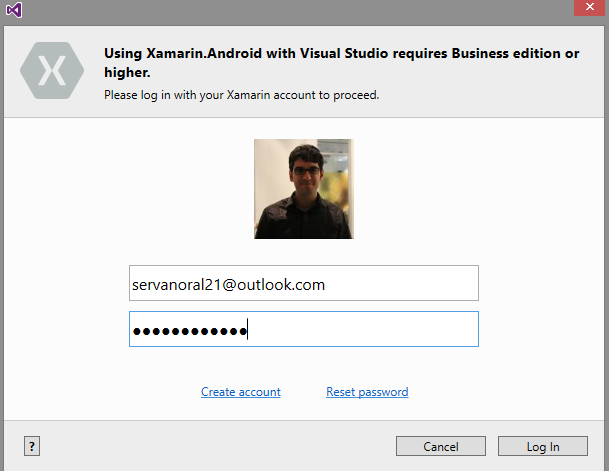Focus the password field
Viewport: 609px width, 471px height.
point(304,329)
